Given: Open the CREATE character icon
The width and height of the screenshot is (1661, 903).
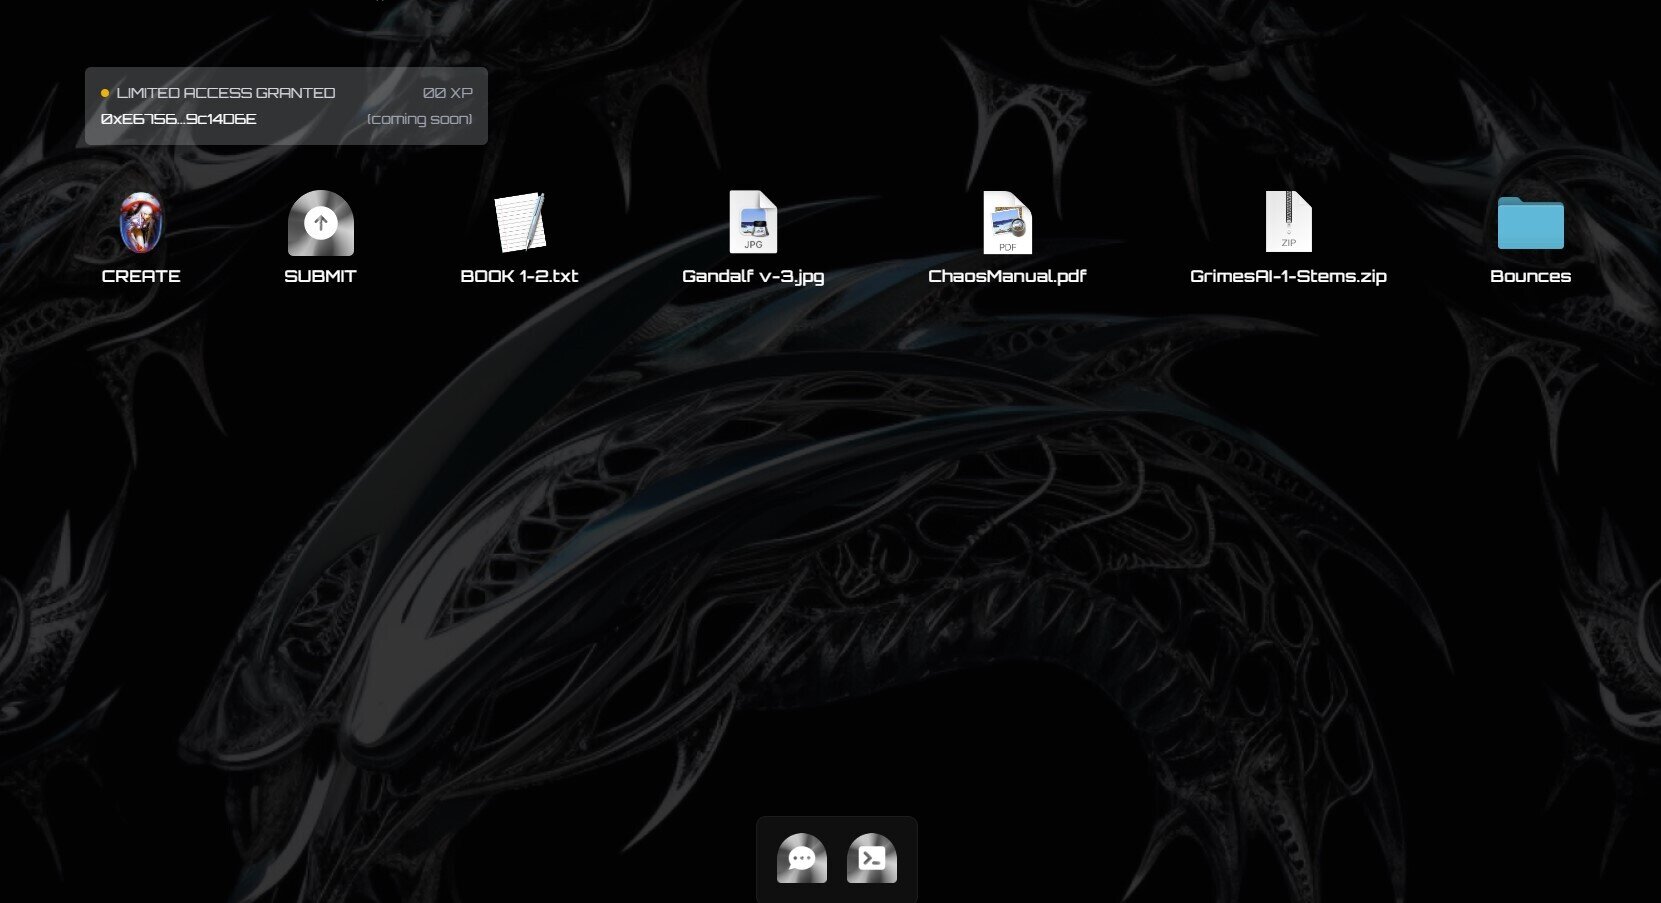Looking at the screenshot, I should point(141,222).
